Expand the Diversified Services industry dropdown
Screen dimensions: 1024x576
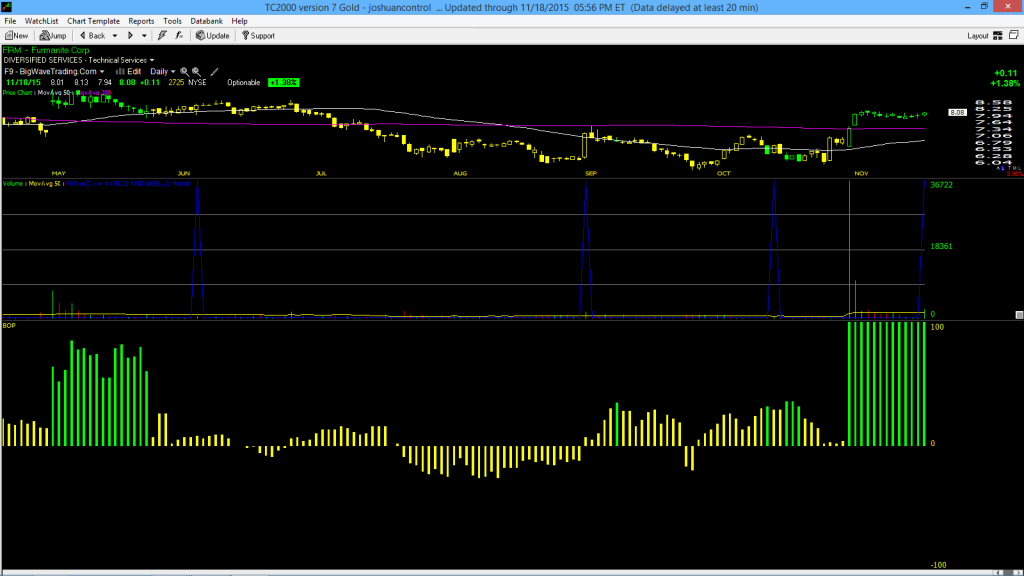click(x=152, y=60)
